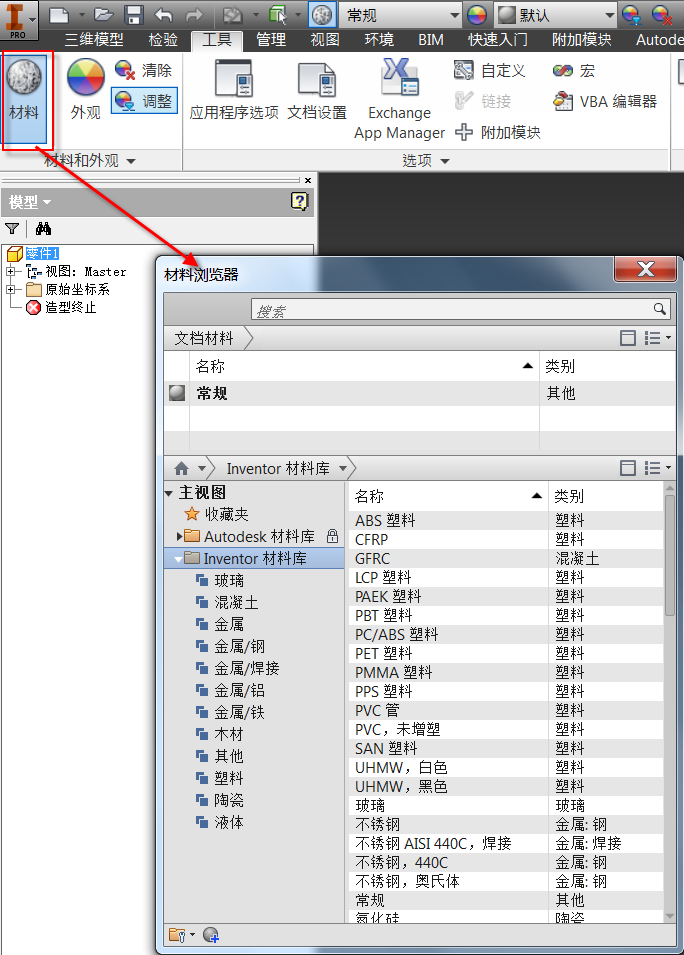The height and width of the screenshot is (955, 684).
Task: Click the 外观 (Appearance) color wheel icon
Action: (85, 90)
